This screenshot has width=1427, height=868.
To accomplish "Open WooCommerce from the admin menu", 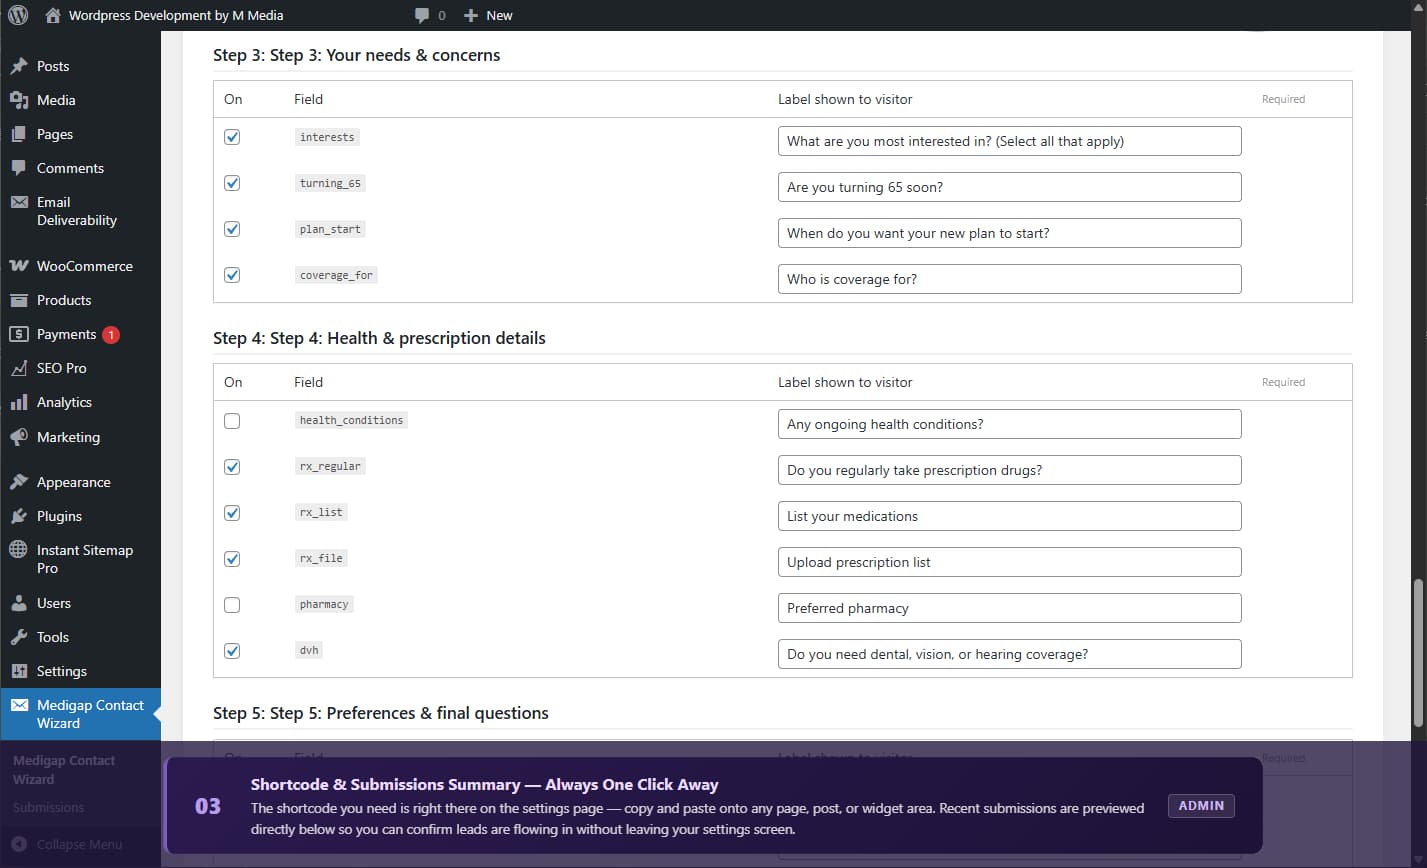I will [x=84, y=266].
